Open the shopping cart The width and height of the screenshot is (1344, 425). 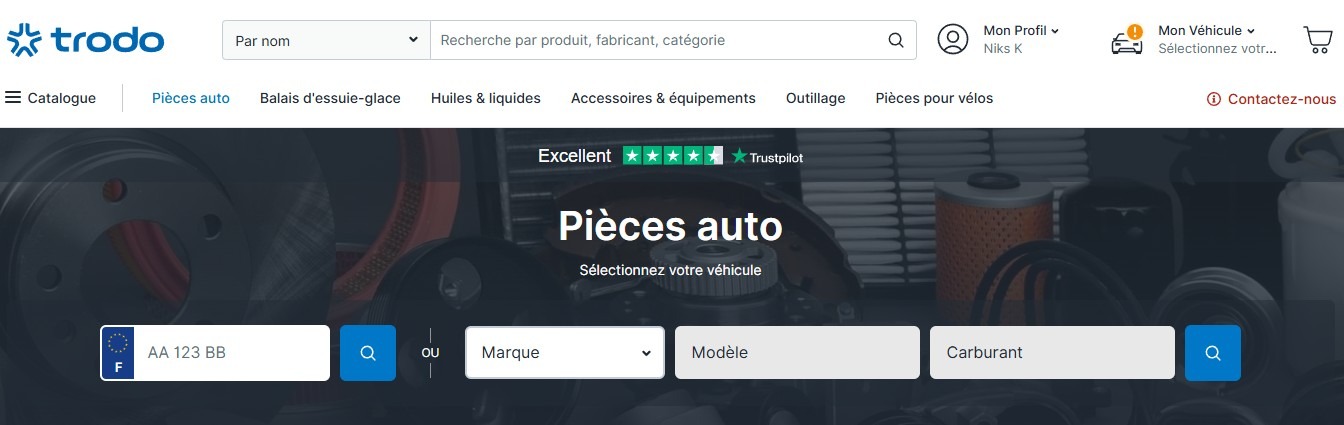pos(1318,40)
